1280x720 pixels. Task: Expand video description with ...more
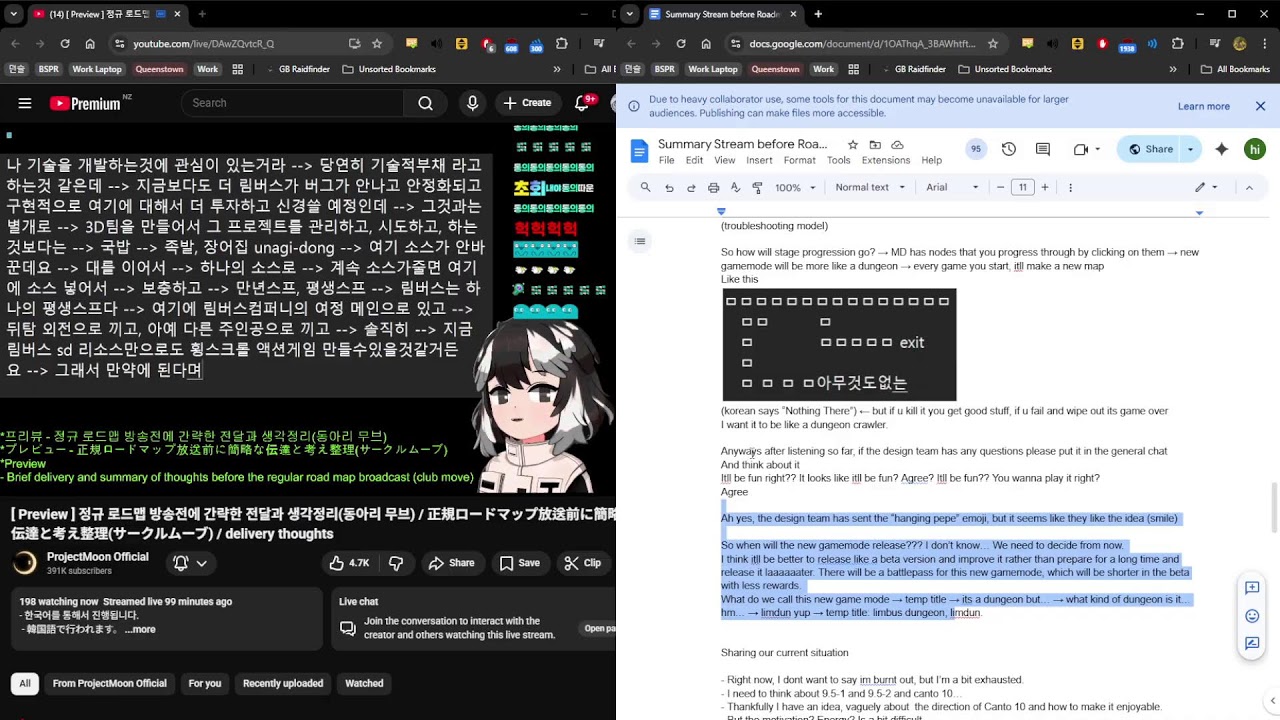click(x=139, y=629)
